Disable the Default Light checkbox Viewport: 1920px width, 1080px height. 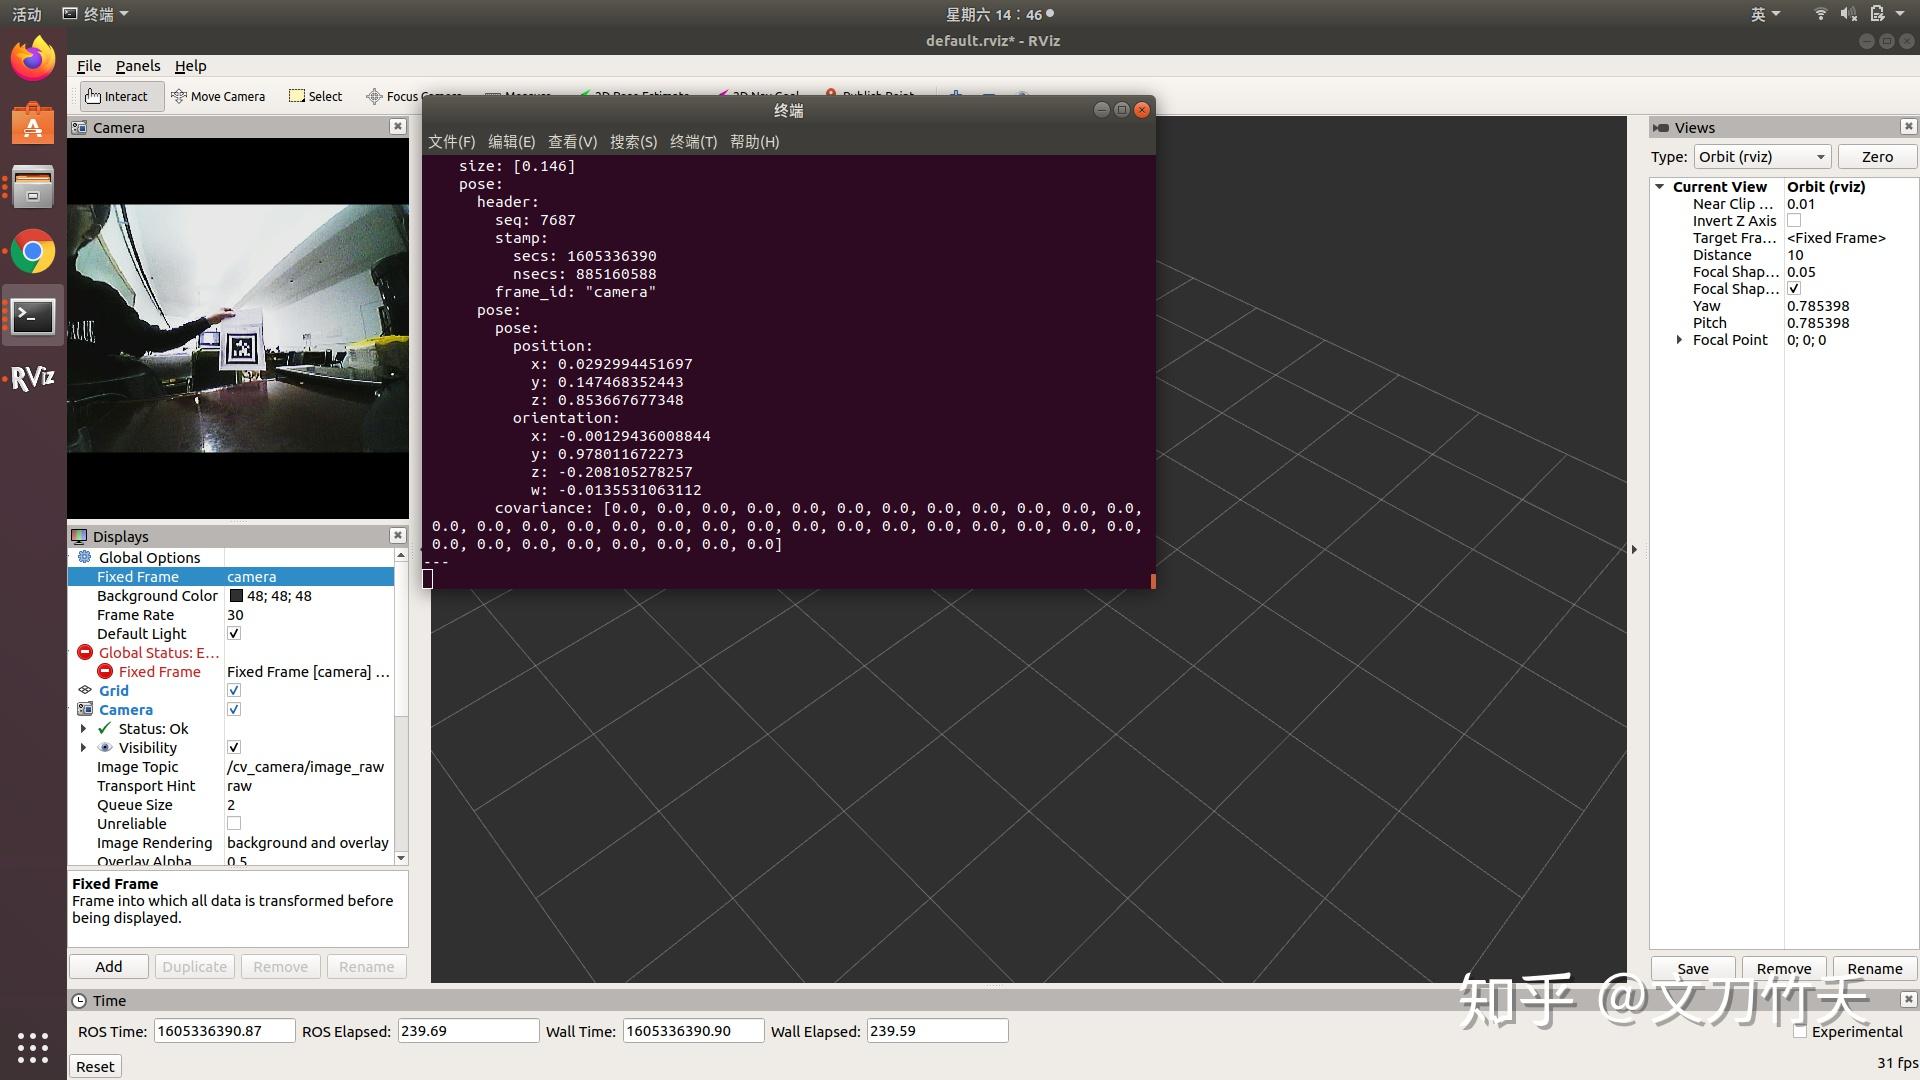(234, 634)
